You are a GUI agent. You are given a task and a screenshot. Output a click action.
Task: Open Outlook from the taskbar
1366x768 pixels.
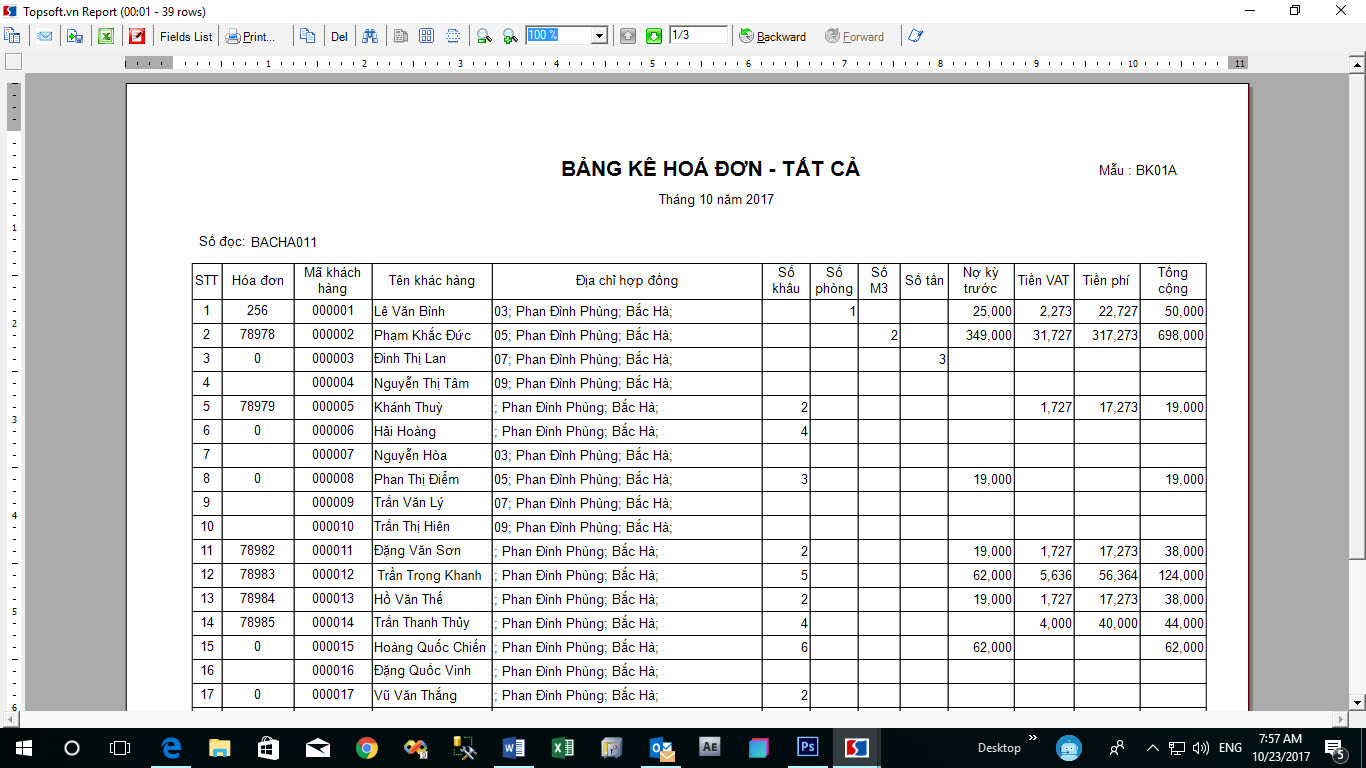pos(661,748)
